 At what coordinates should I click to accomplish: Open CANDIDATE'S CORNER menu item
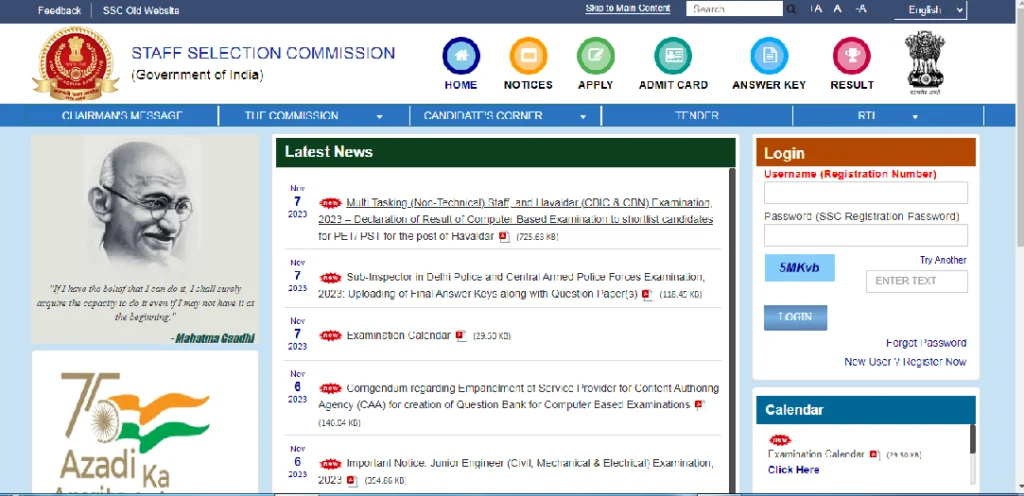(483, 116)
